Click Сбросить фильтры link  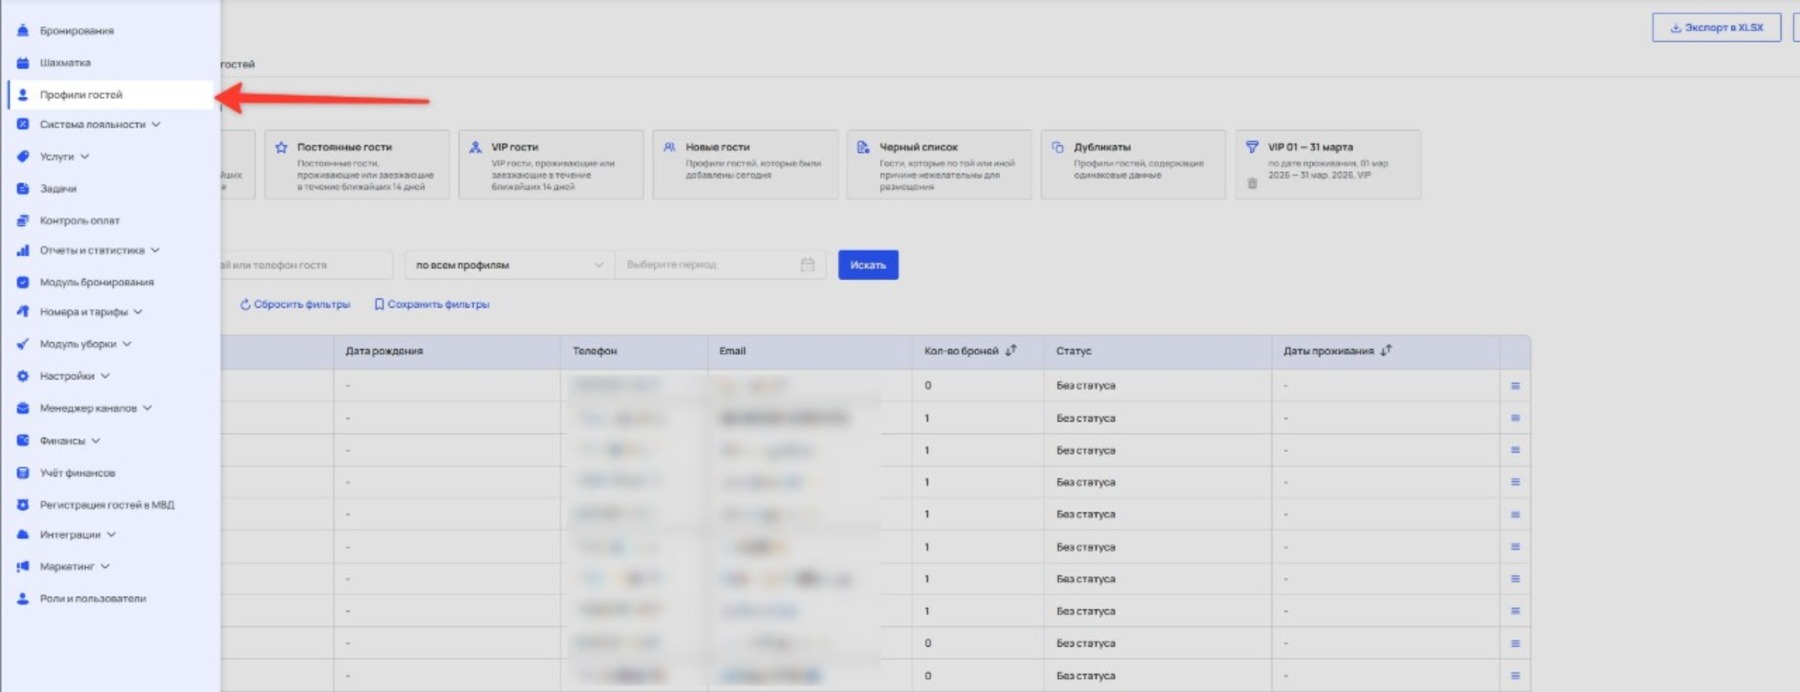click(295, 304)
